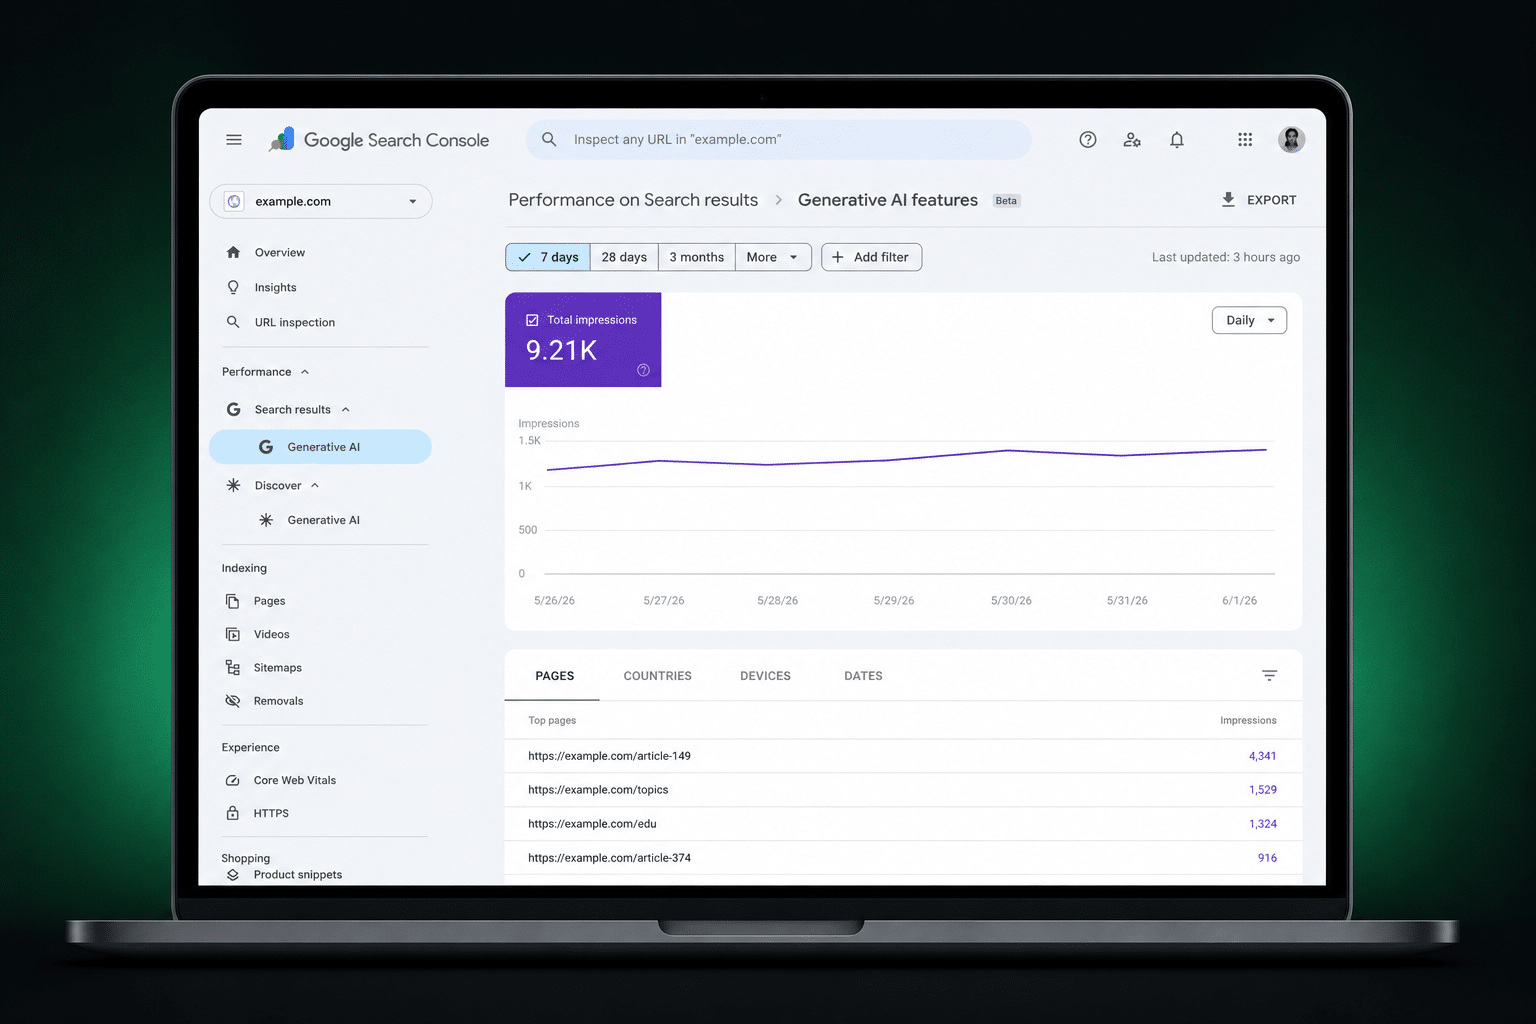This screenshot has width=1536, height=1024.
Task: Click the Google G icon beside Search results
Action: coord(233,409)
